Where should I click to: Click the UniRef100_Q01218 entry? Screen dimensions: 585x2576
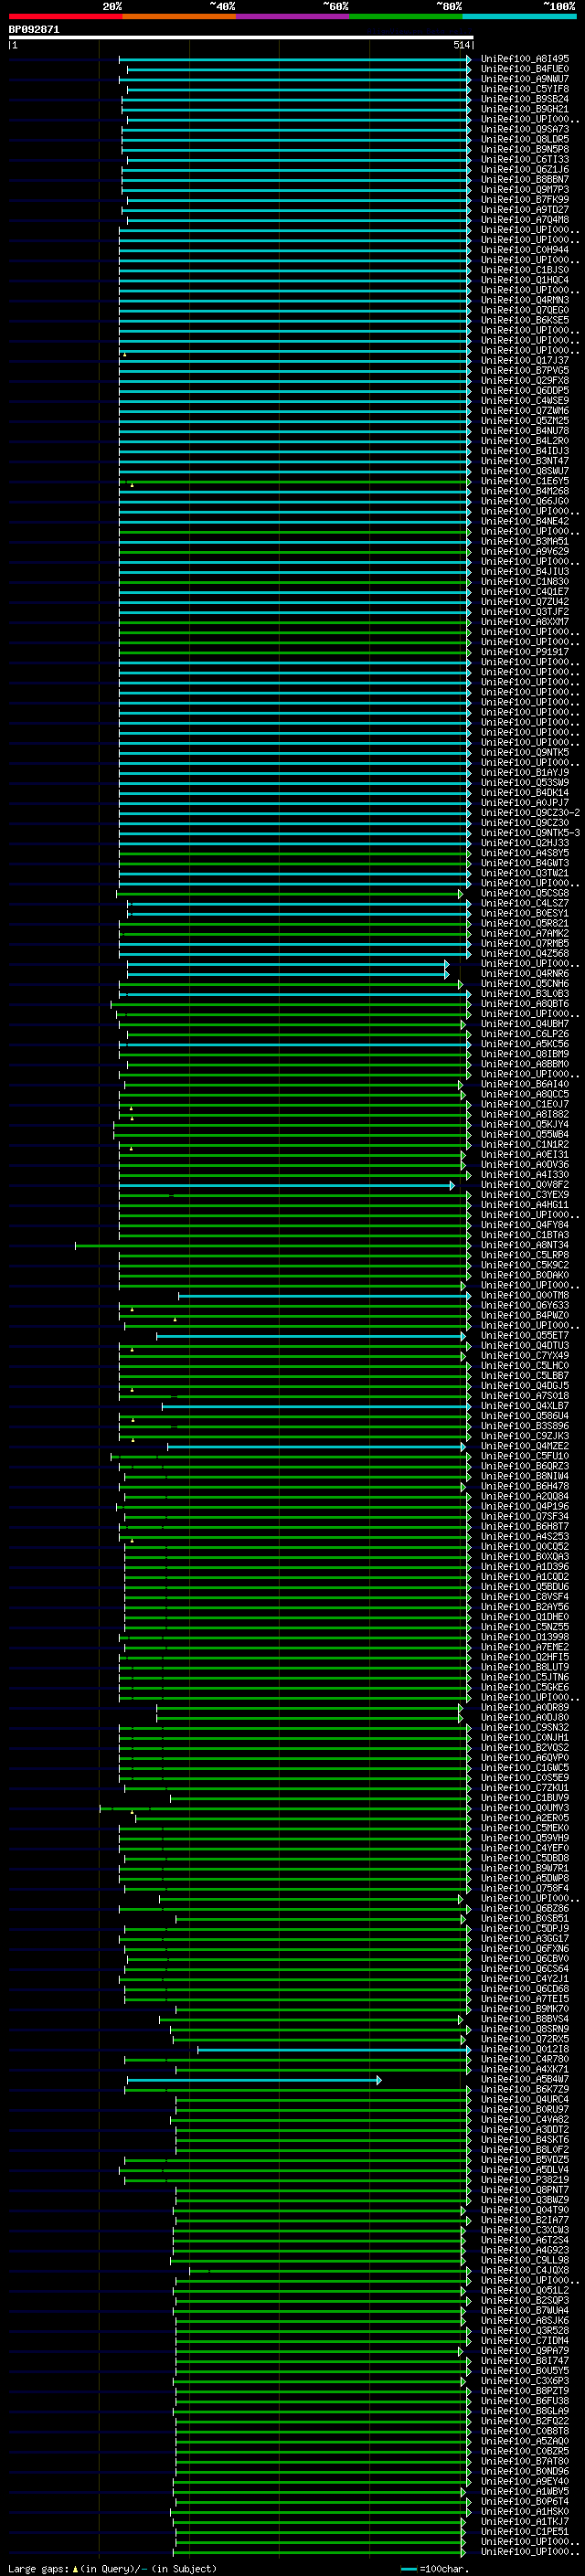(525, 2050)
